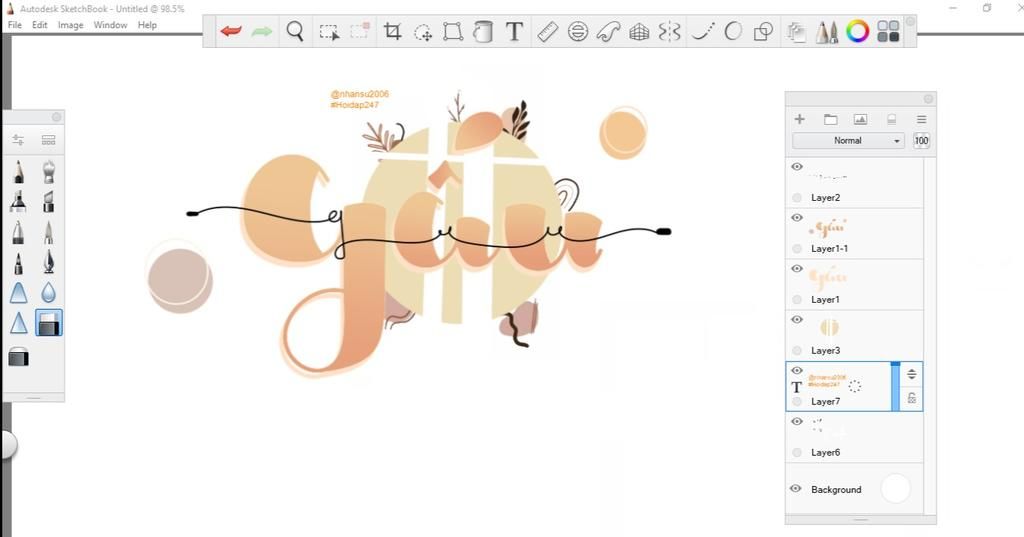Open the Normal blend mode dropdown
1024x537 pixels.
tap(848, 140)
